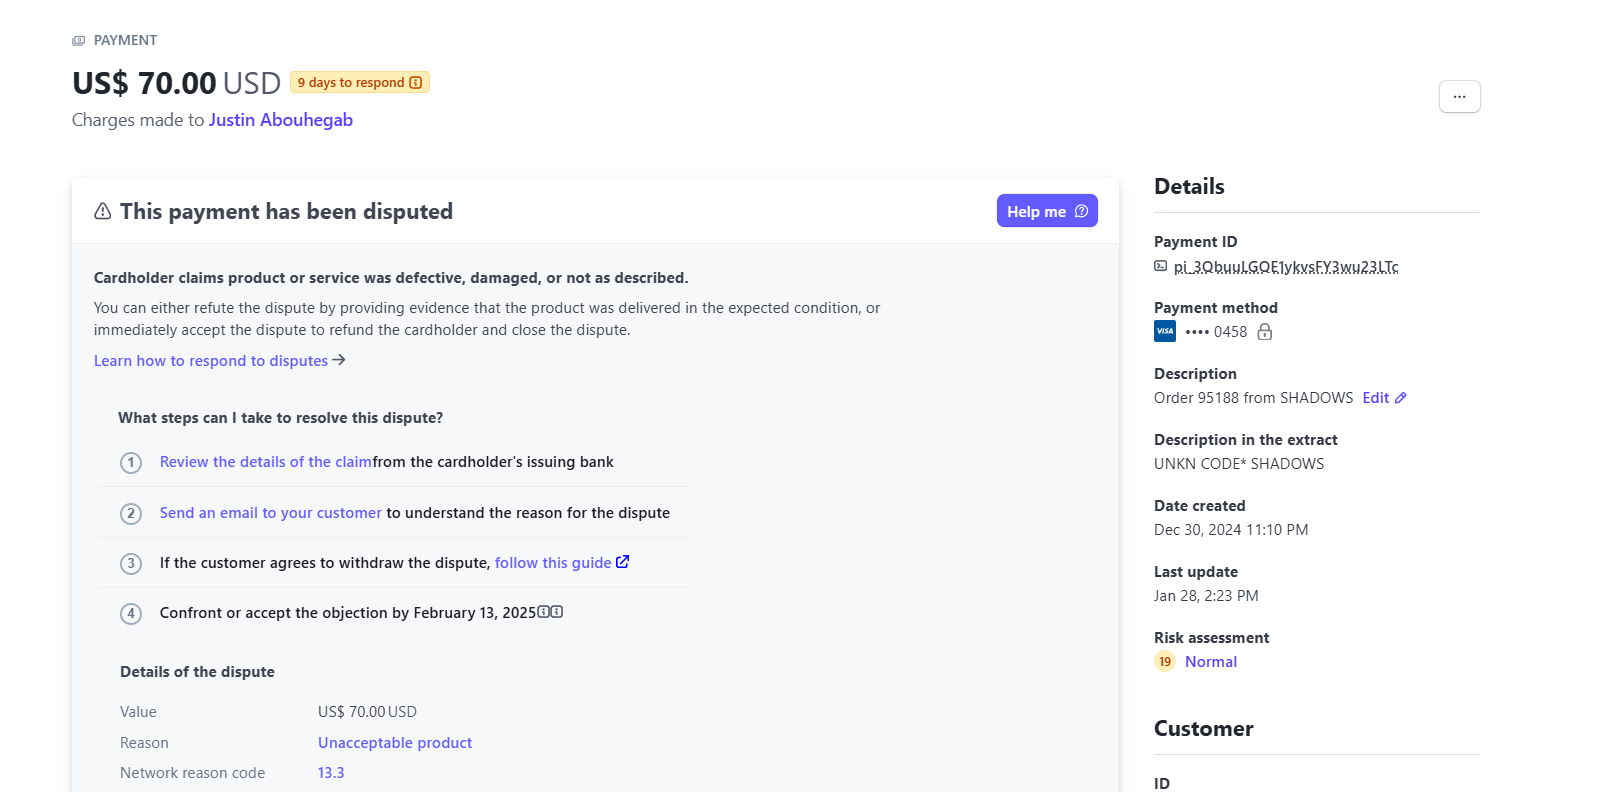Click the Visa card logo icon

pyautogui.click(x=1165, y=331)
